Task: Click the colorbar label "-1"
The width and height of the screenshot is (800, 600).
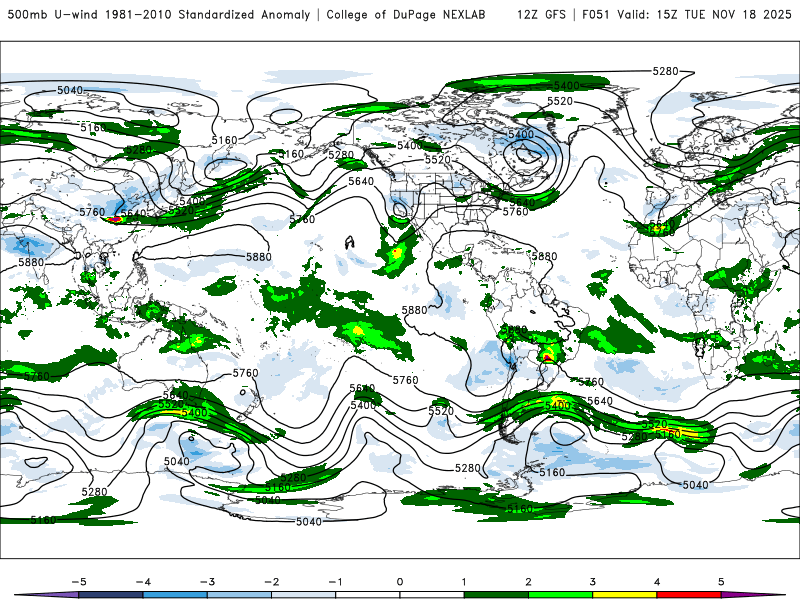Action: click(x=335, y=582)
